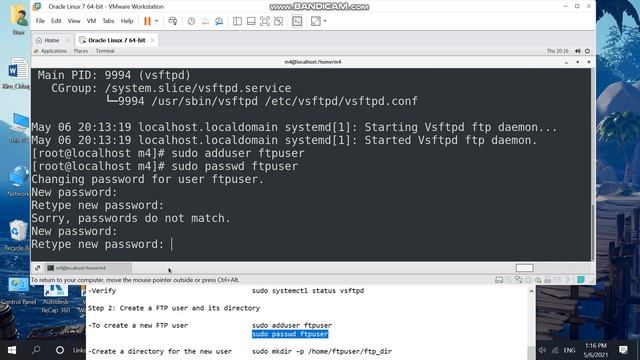
Task: Open the stretch guest dropdown arrow
Action: 325,21
